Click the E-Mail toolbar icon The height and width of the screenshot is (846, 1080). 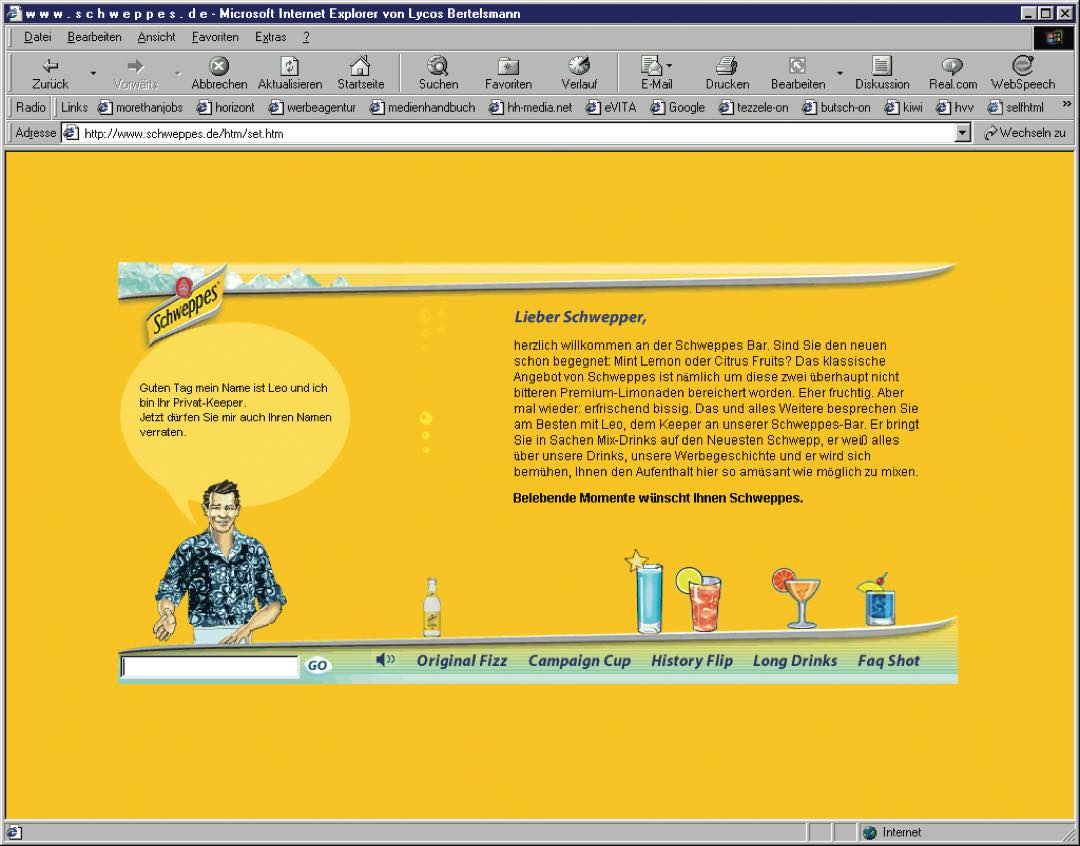coord(652,72)
